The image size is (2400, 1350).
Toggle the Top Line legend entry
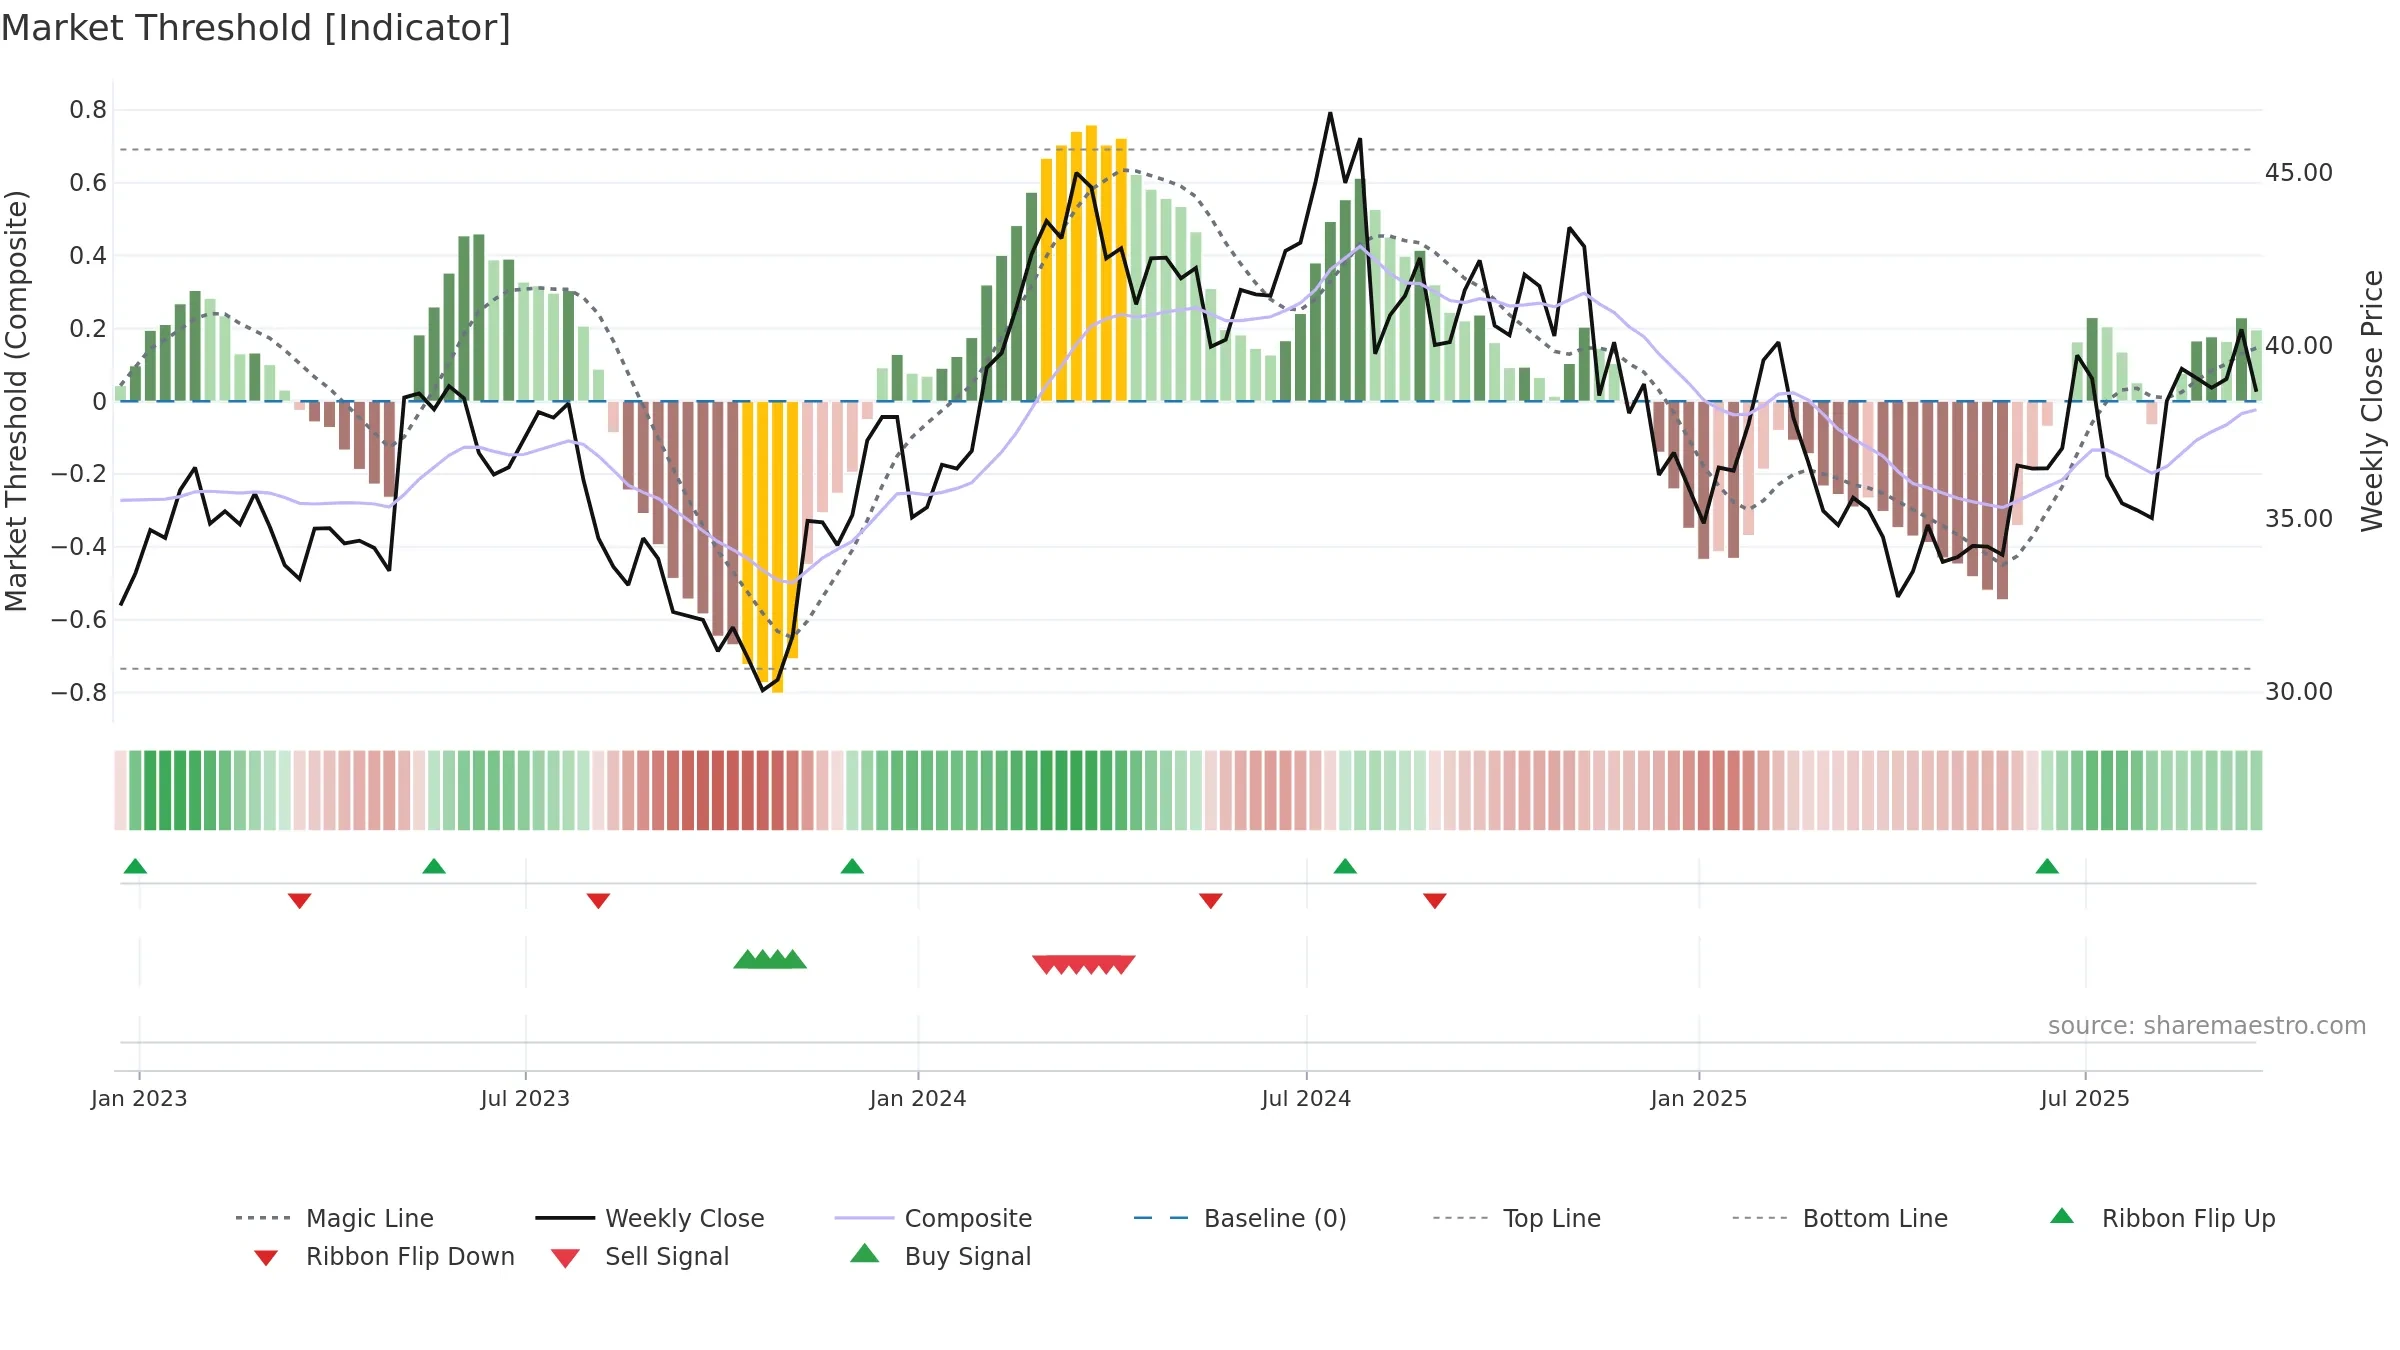(1516, 1218)
